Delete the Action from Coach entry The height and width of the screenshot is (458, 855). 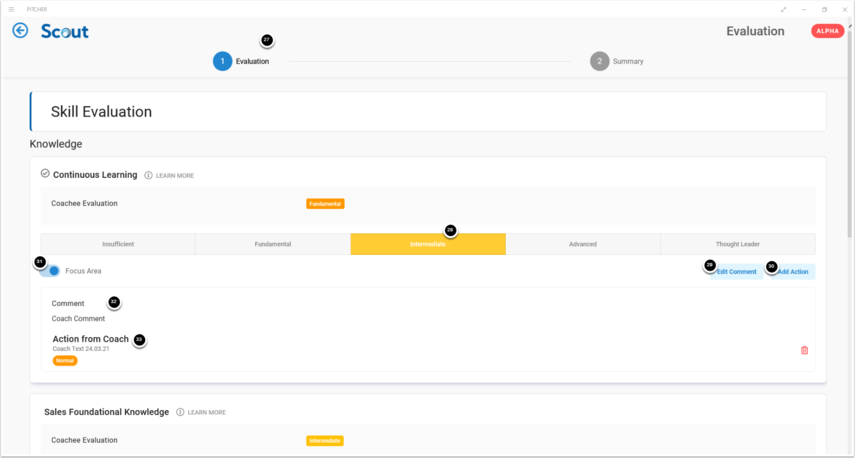[804, 350]
